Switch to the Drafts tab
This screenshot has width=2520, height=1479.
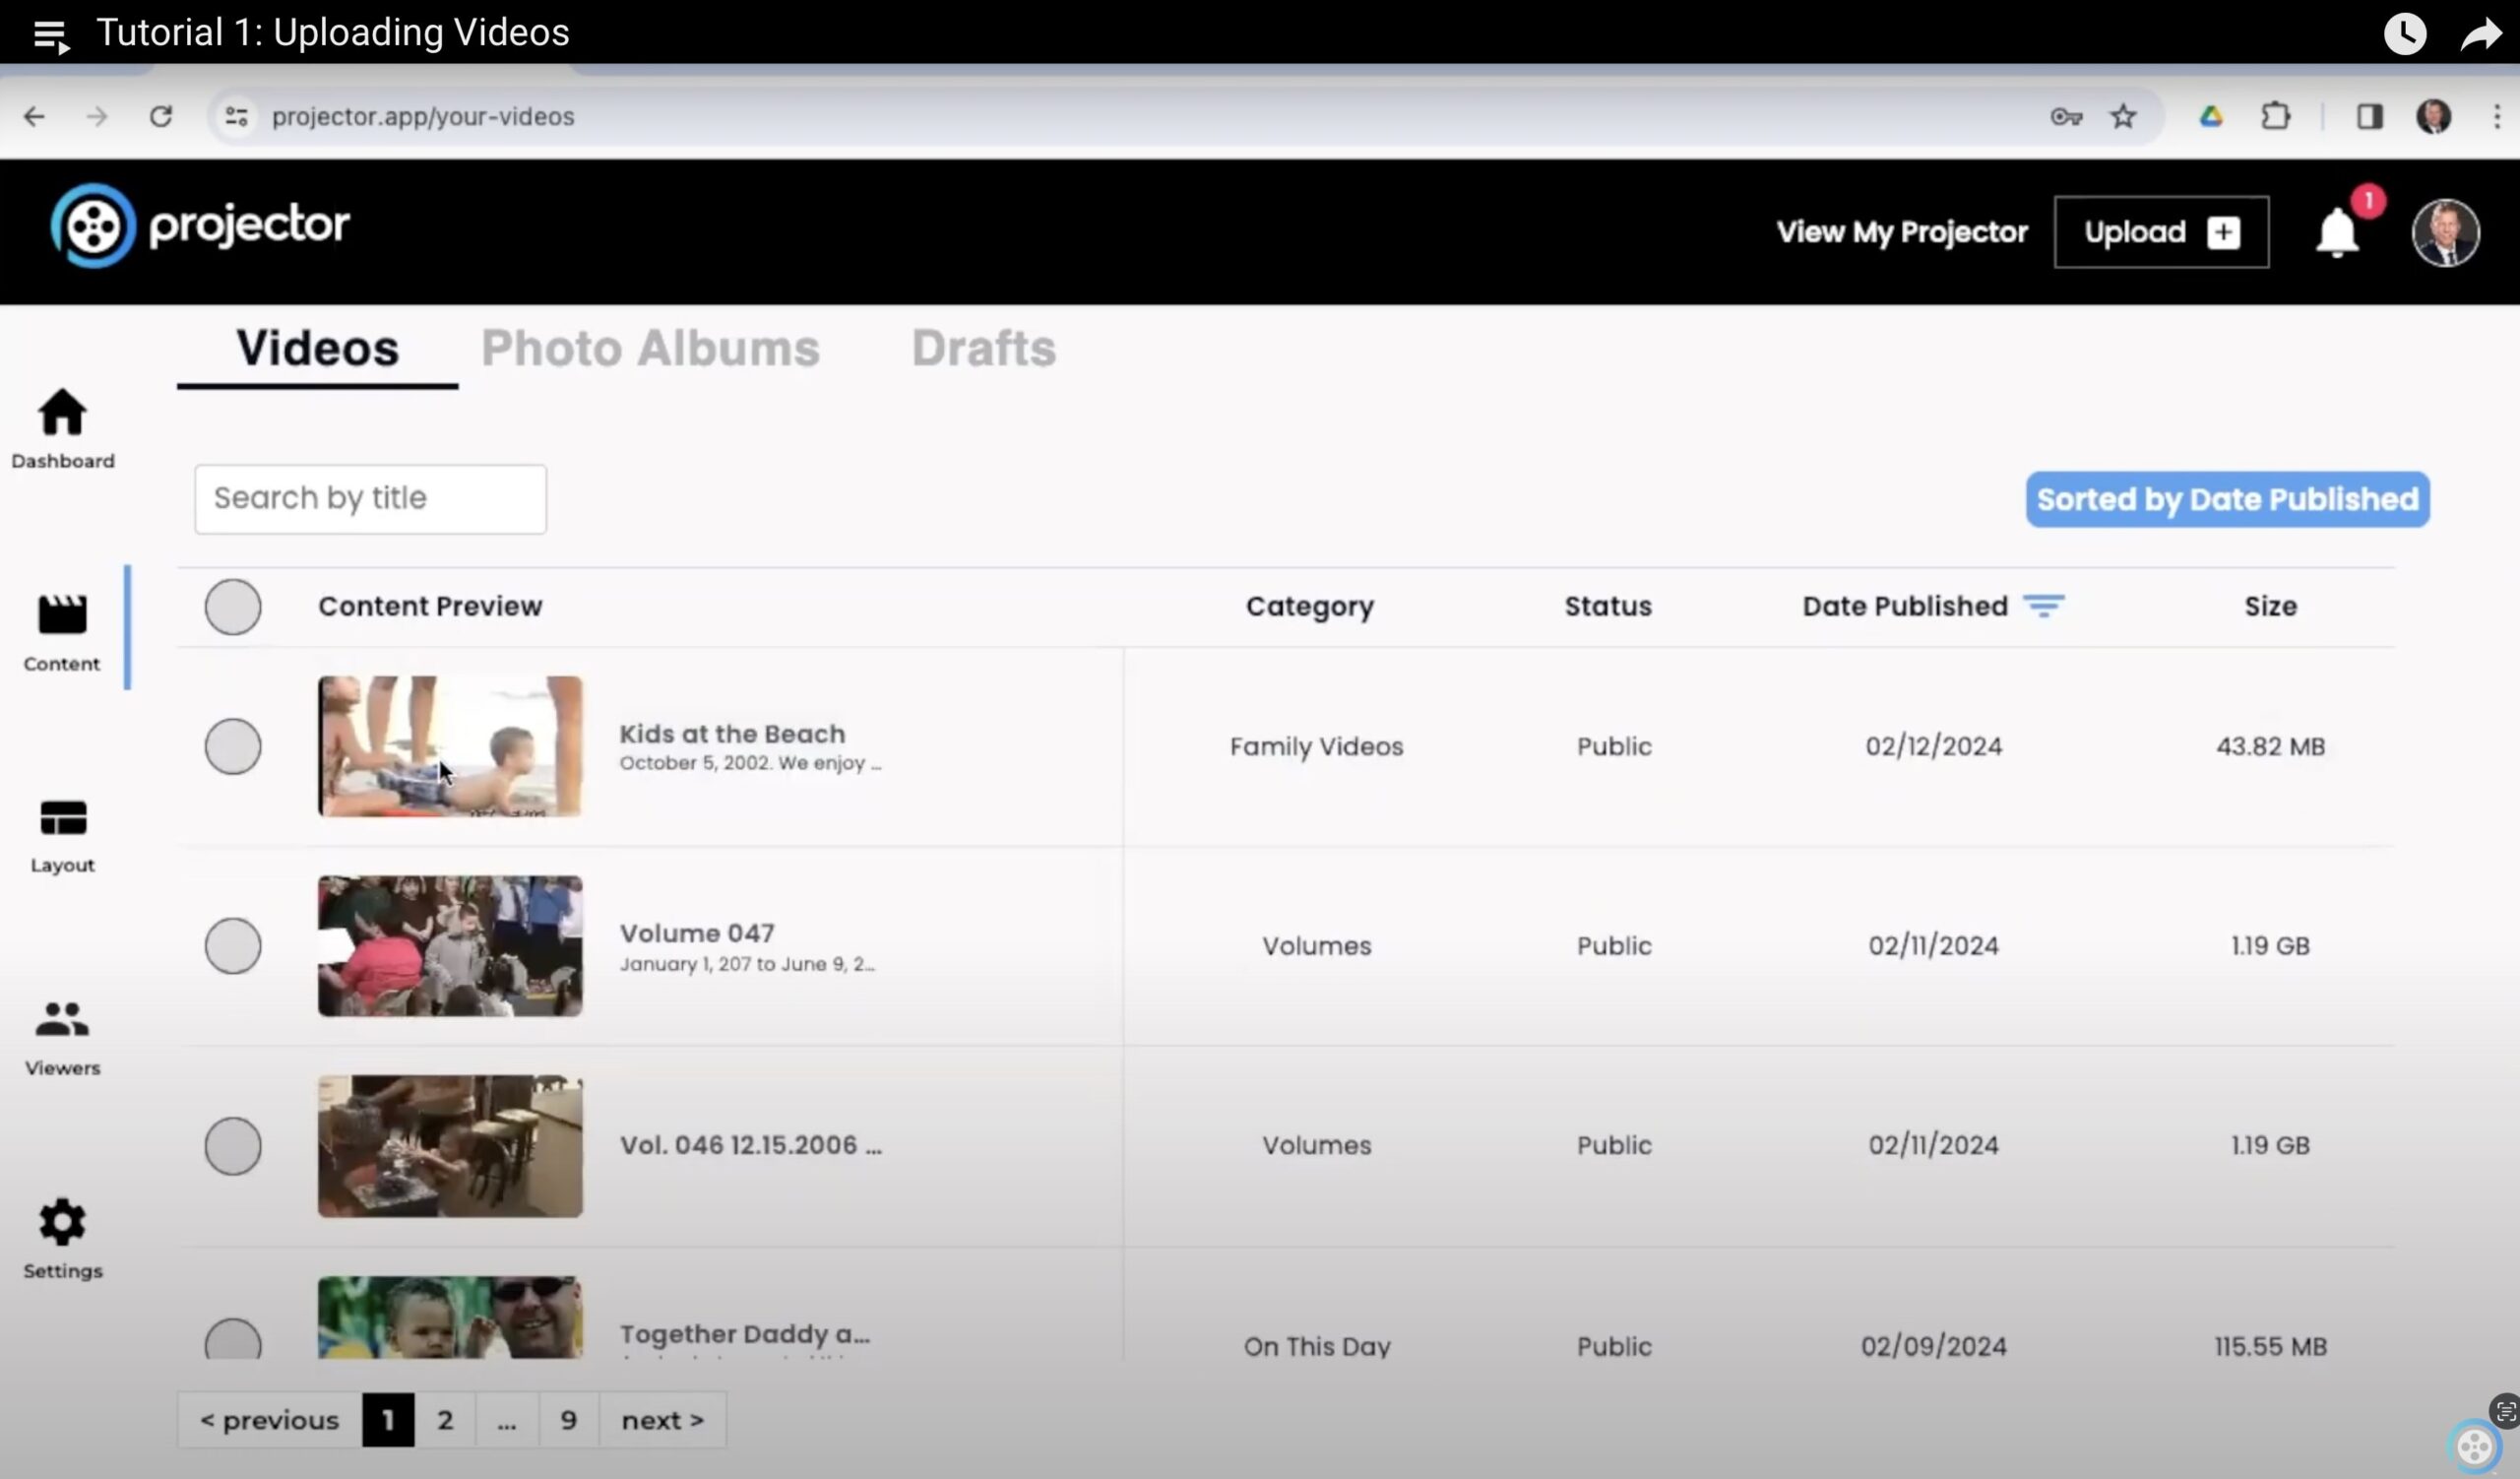tap(983, 349)
